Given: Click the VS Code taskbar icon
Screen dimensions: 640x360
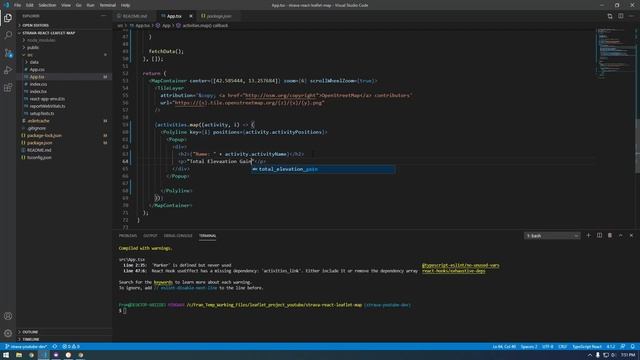Looking at the screenshot, I should (x=44, y=355).
